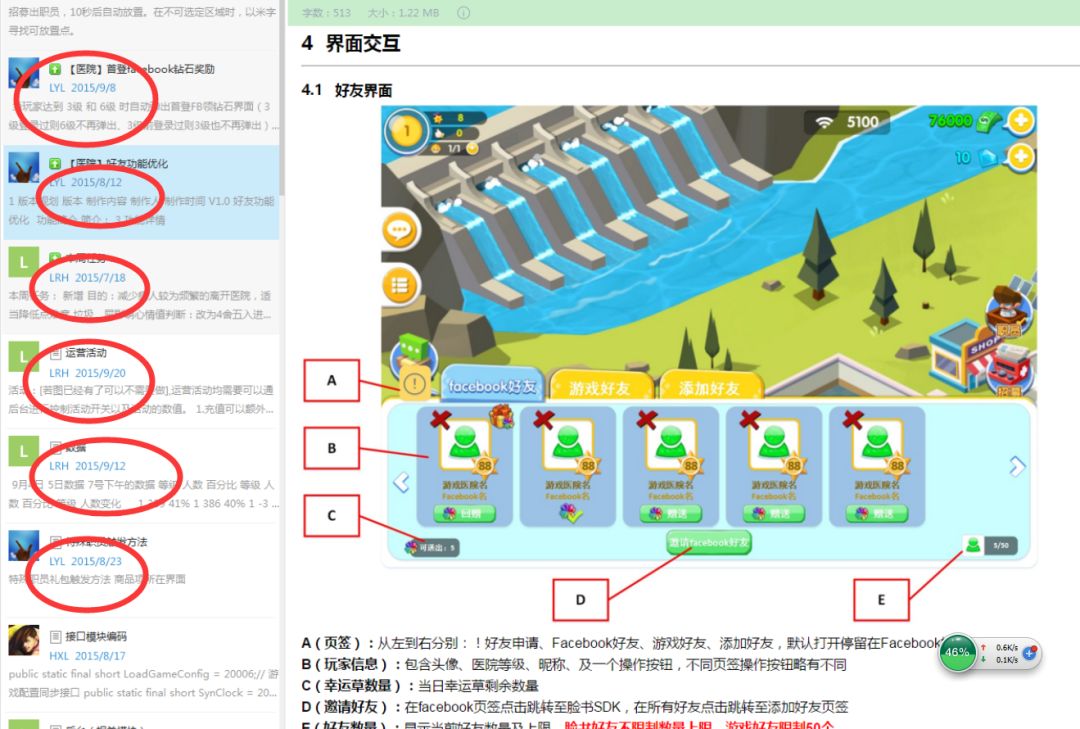Screen dimensions: 1080x729
Task: Select the 游戏好友 tab in the mockup
Action: pyautogui.click(x=600, y=387)
